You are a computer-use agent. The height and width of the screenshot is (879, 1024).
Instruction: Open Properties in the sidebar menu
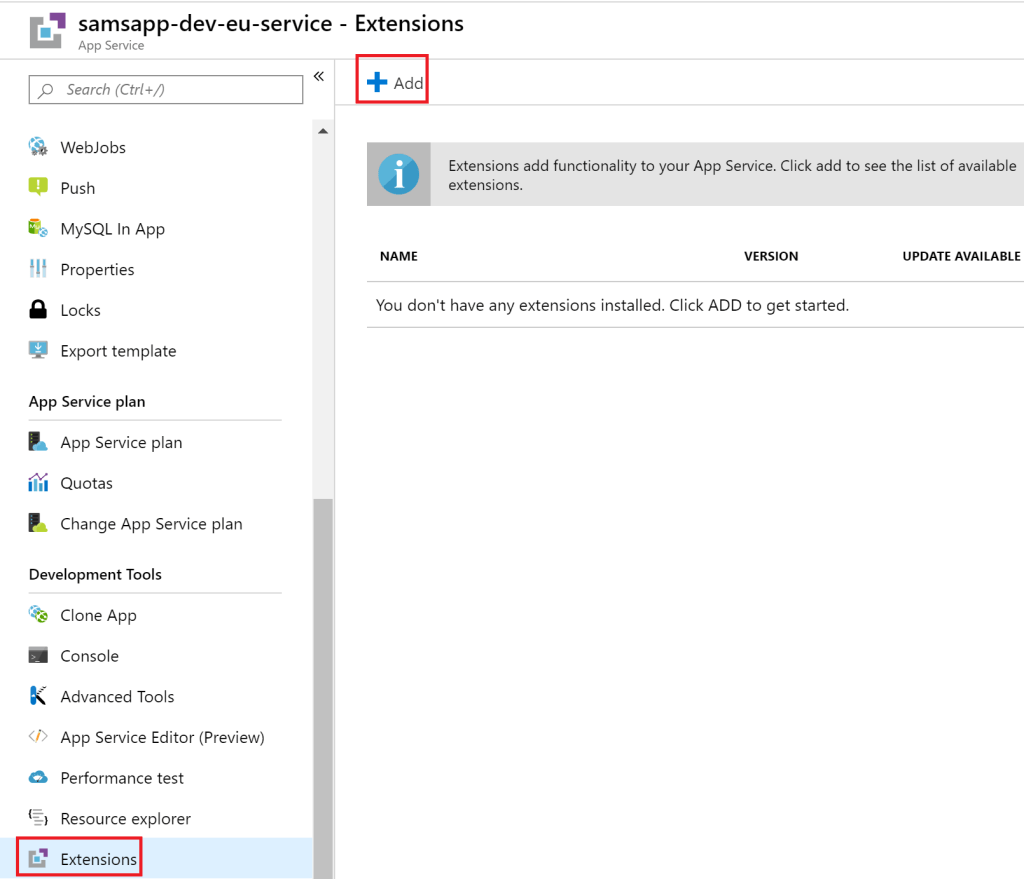(x=97, y=270)
